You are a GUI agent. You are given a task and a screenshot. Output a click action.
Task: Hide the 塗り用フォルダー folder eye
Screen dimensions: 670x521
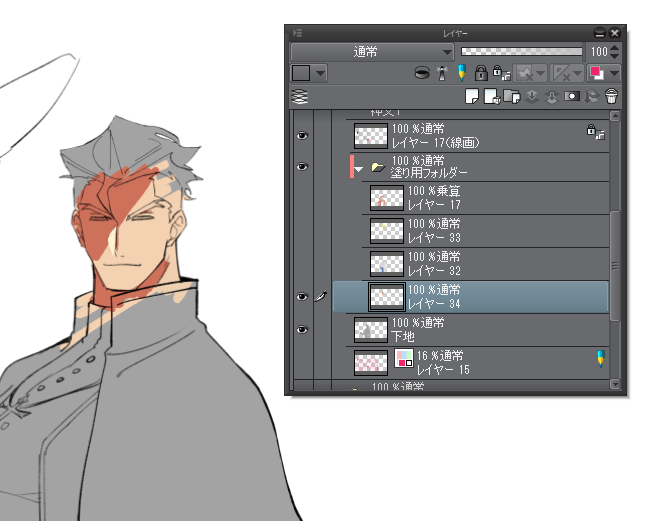point(302,167)
